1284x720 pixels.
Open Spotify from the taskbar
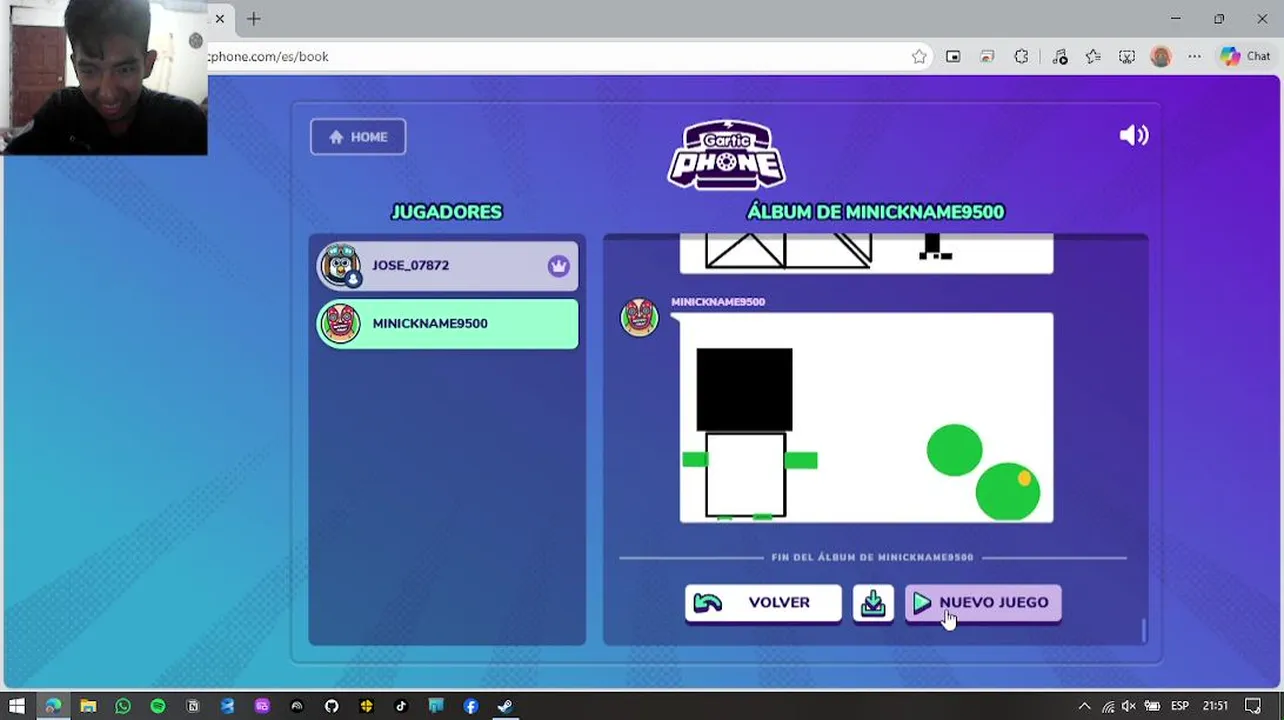point(158,706)
